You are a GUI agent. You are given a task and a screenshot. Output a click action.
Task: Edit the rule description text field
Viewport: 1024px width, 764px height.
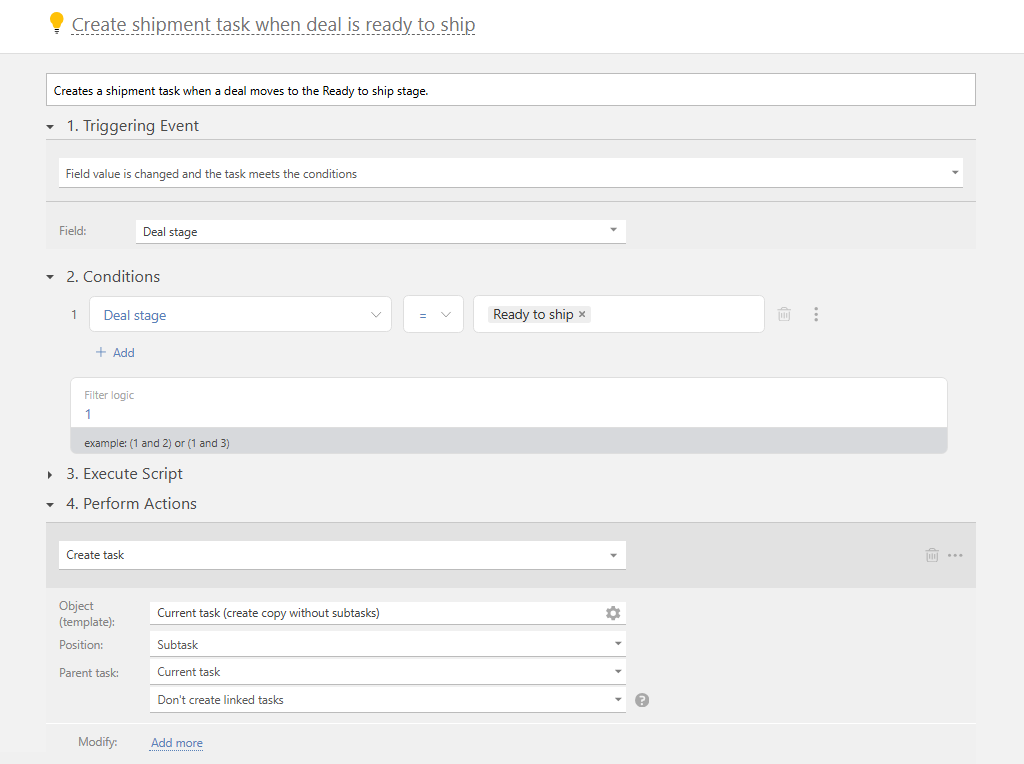pos(510,90)
